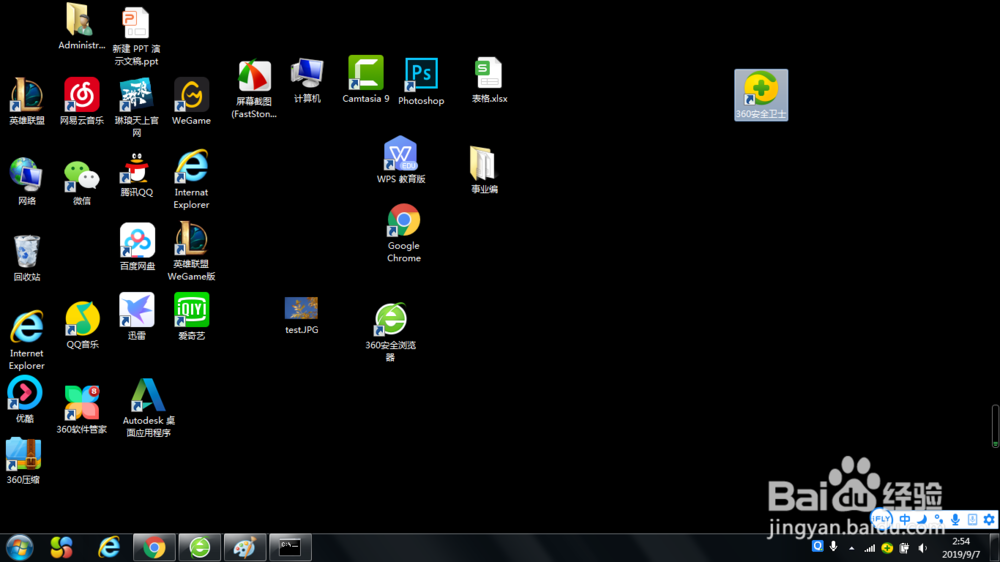Click the Show Desktop button

(x=995, y=548)
